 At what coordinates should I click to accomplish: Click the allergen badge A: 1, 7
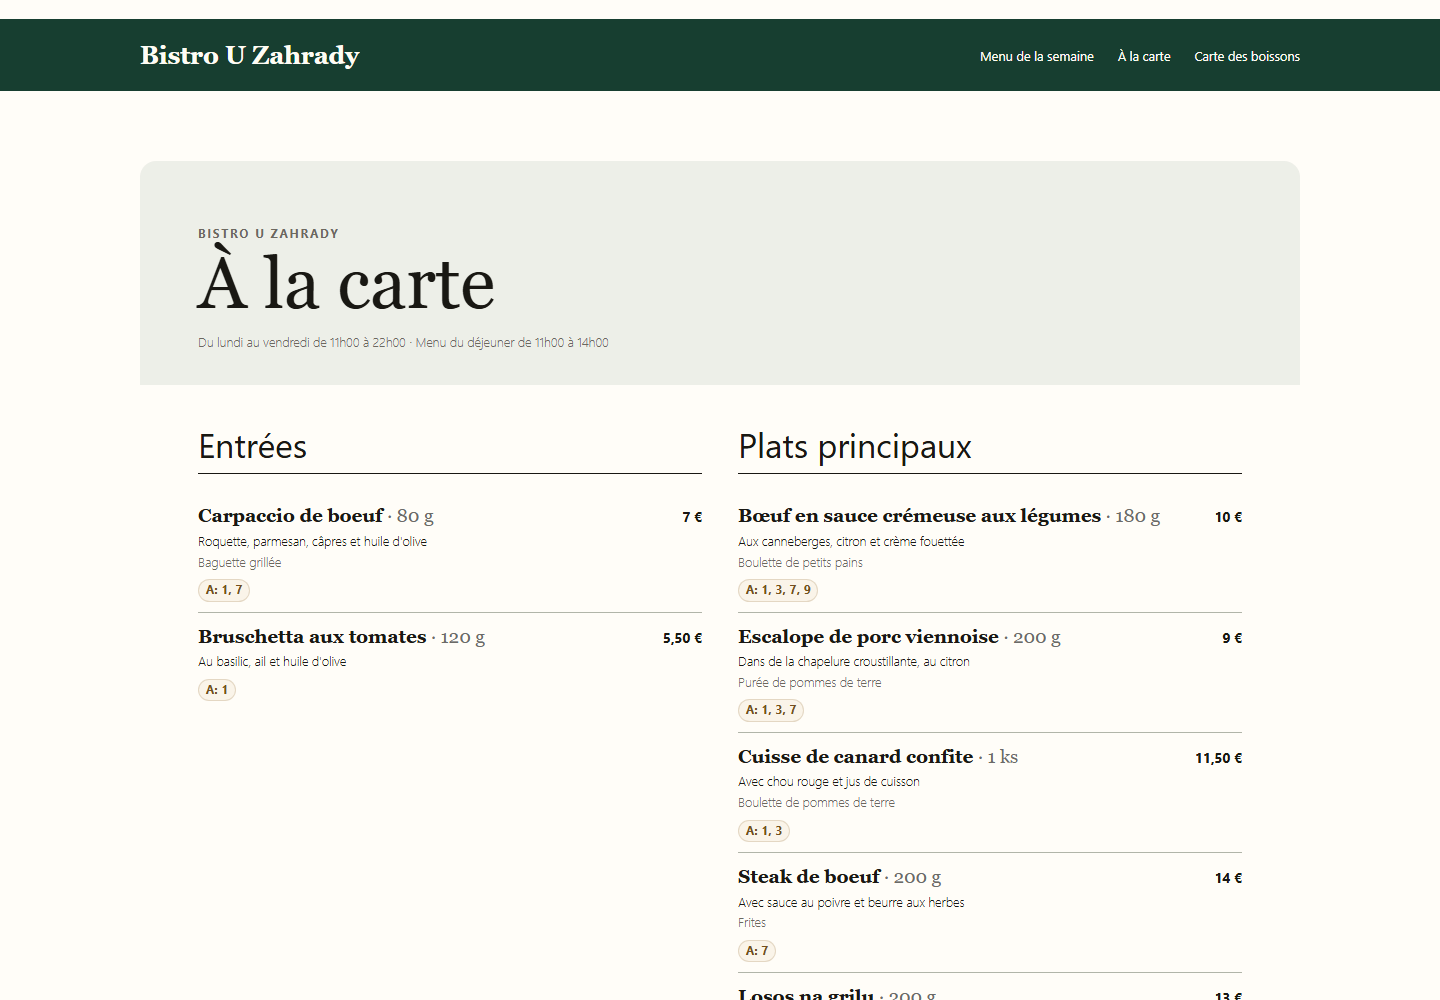[x=224, y=590]
